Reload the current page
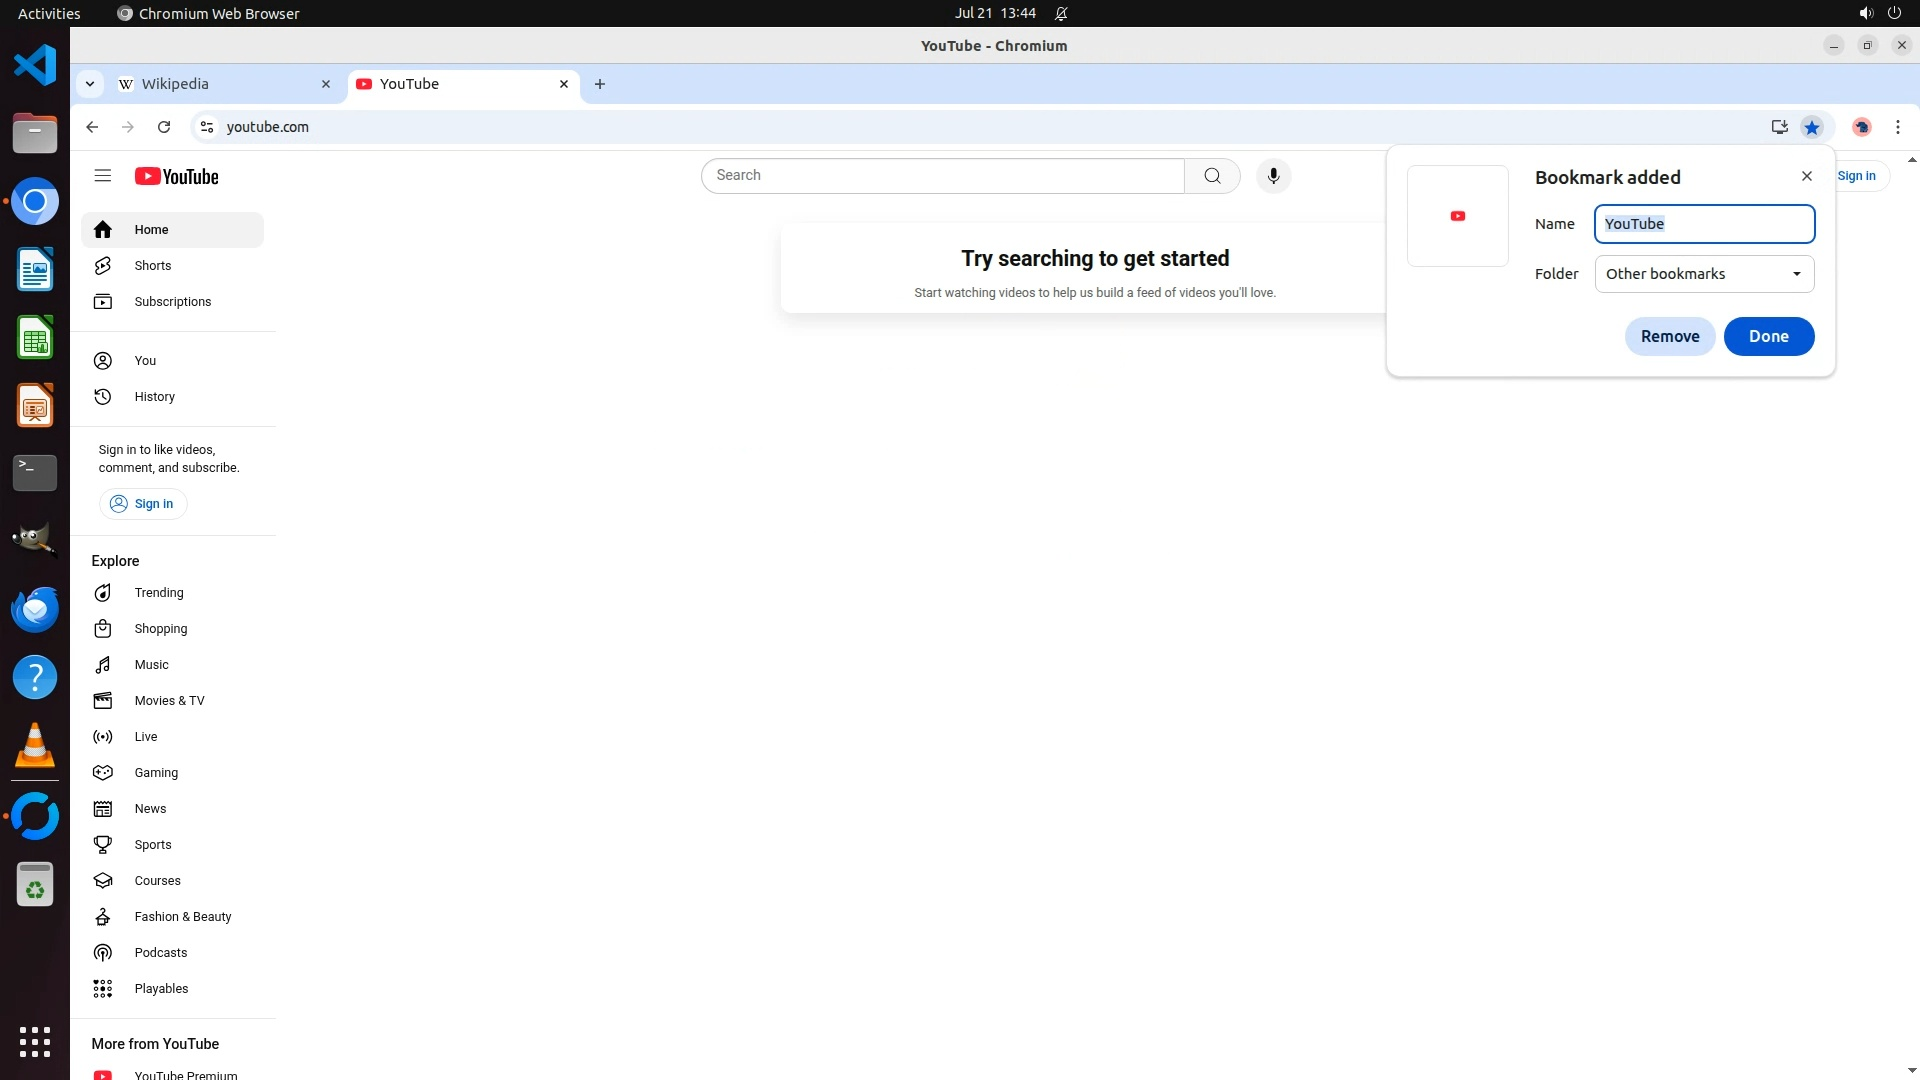The width and height of the screenshot is (1920, 1080). (x=164, y=127)
